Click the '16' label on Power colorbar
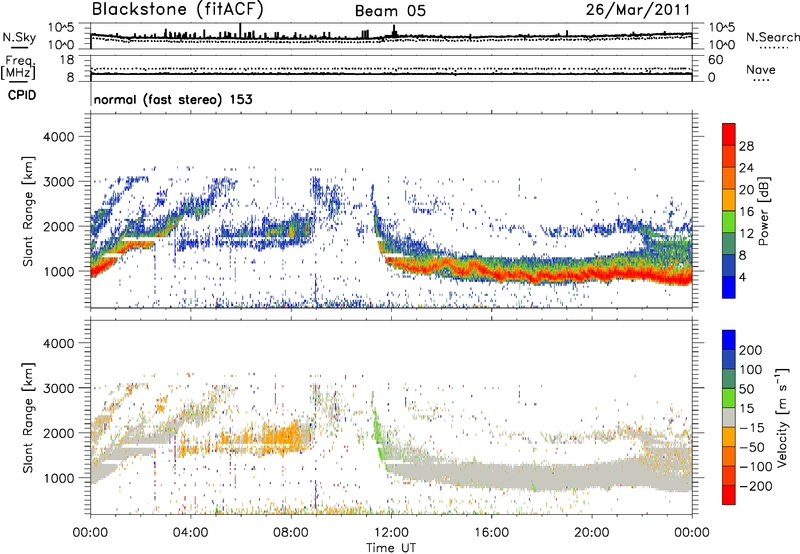The image size is (800, 554). (746, 212)
